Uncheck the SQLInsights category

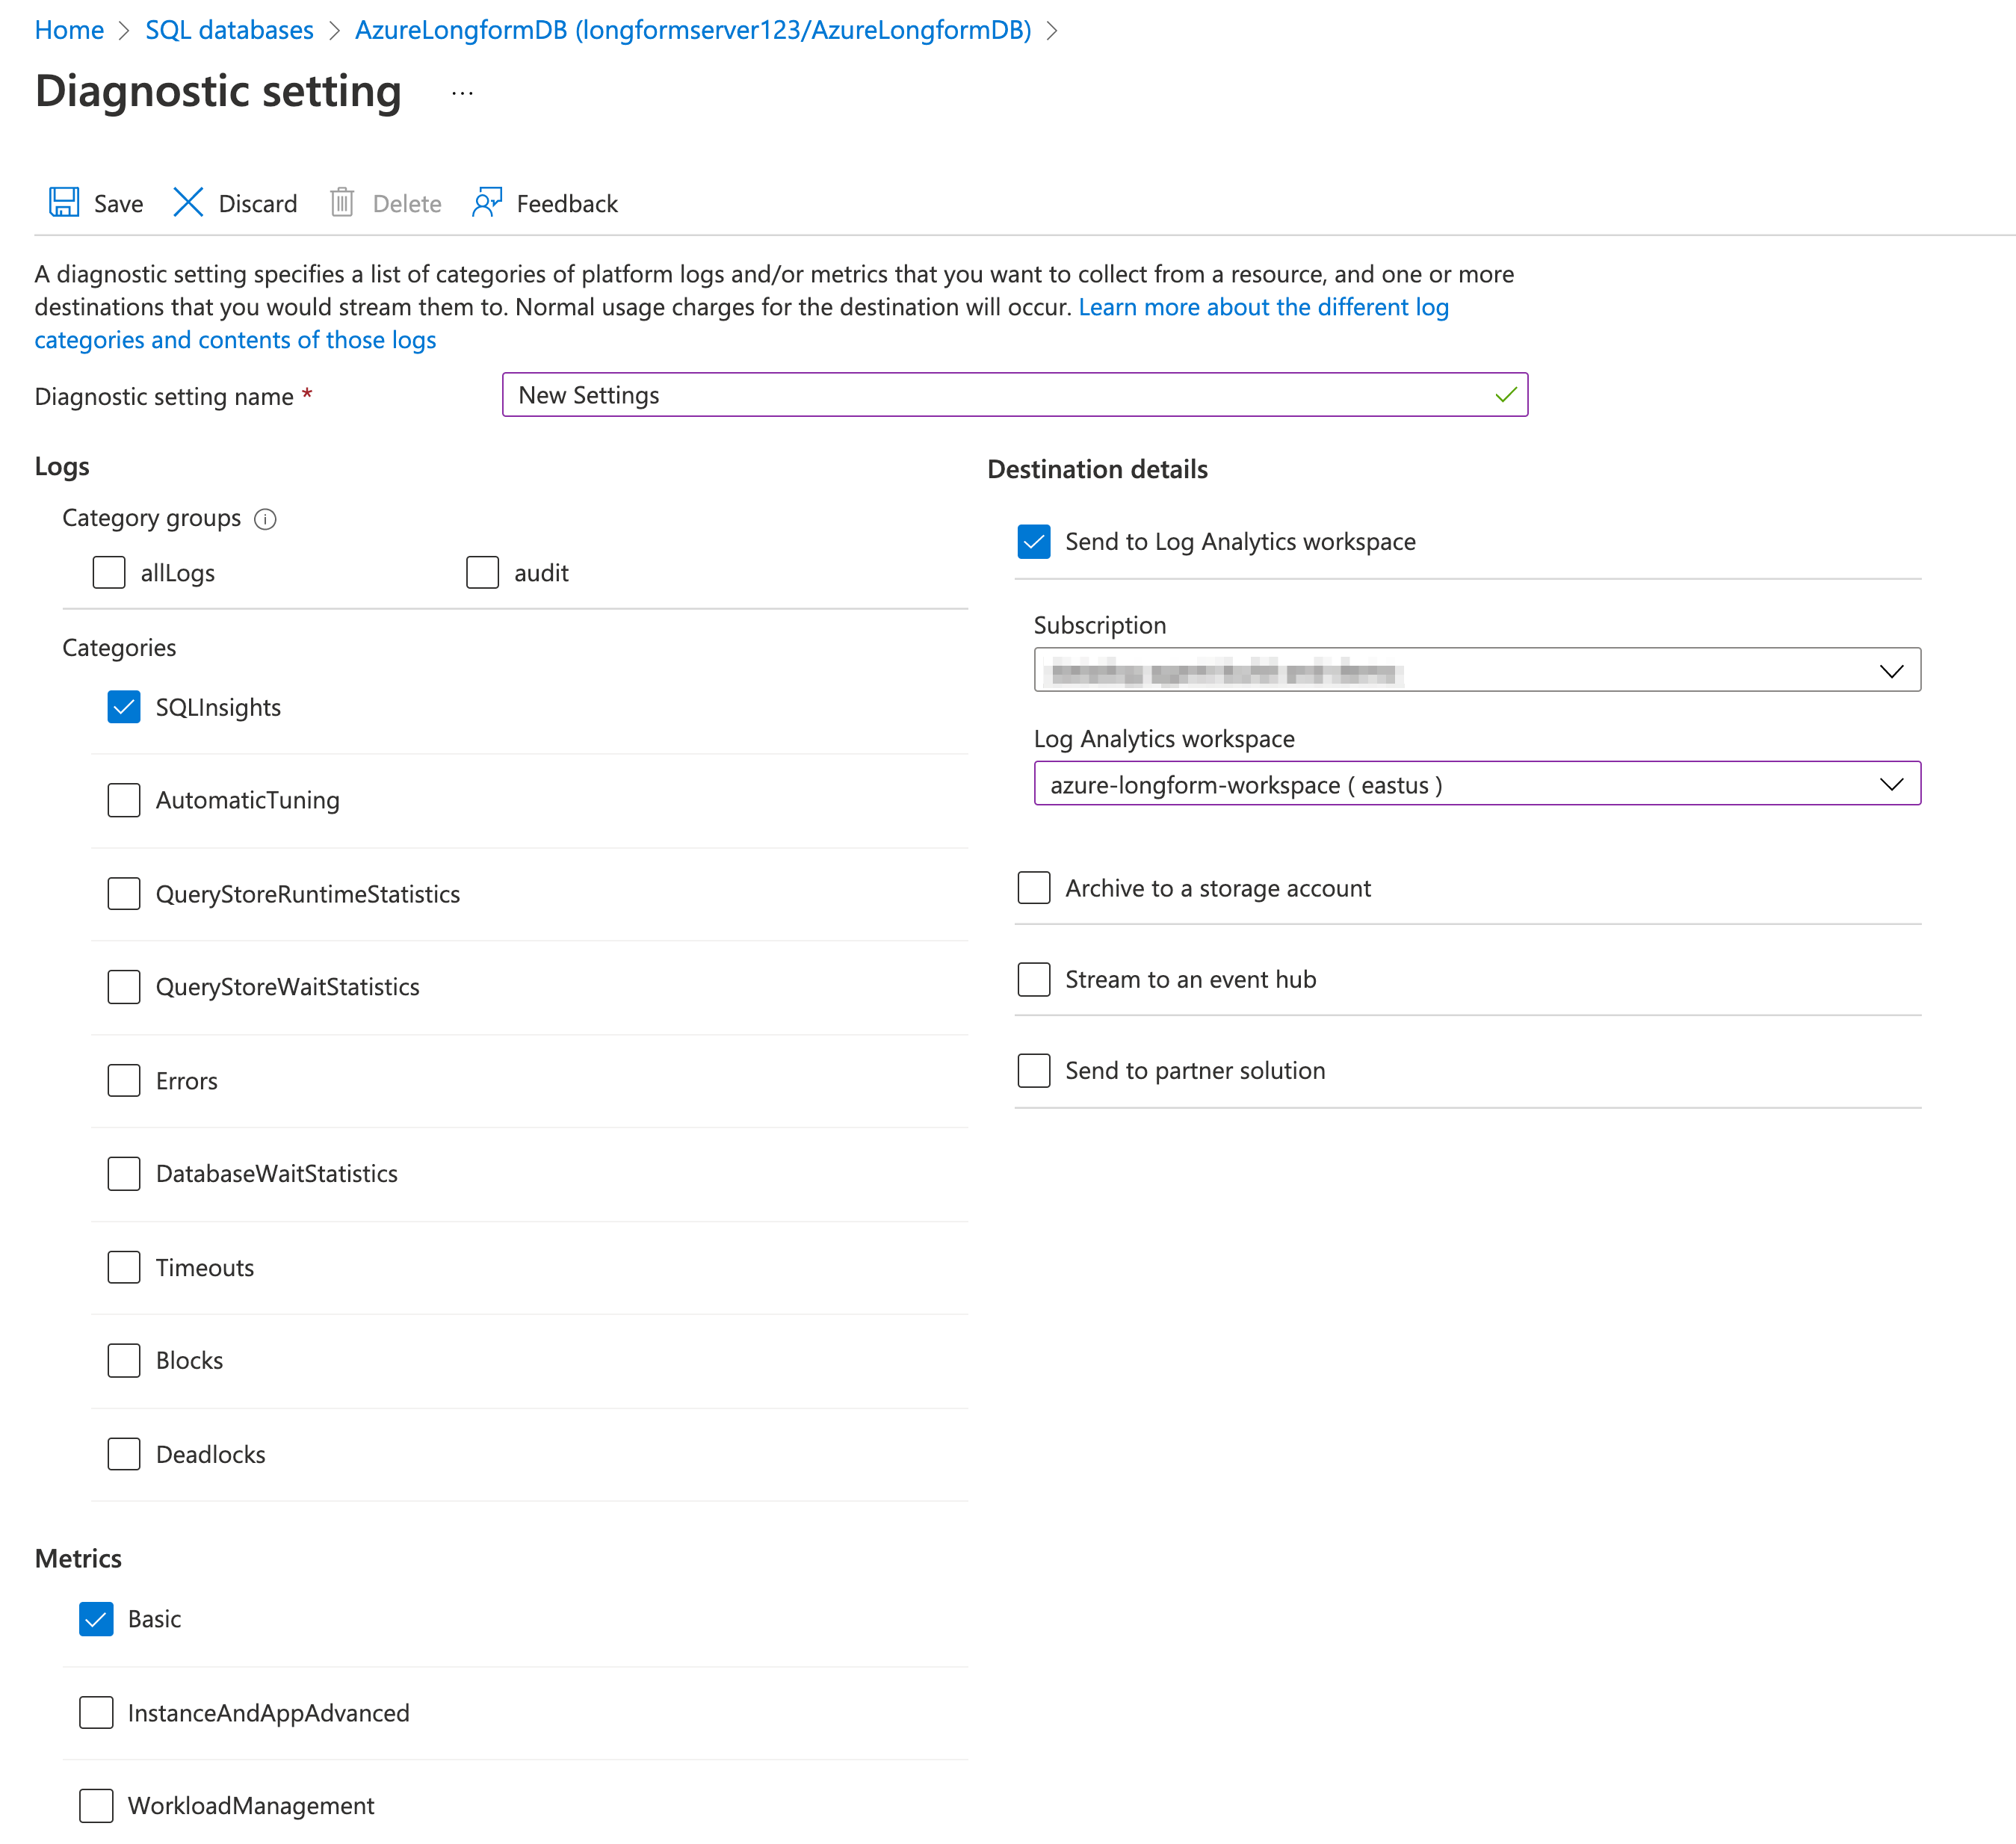(123, 707)
